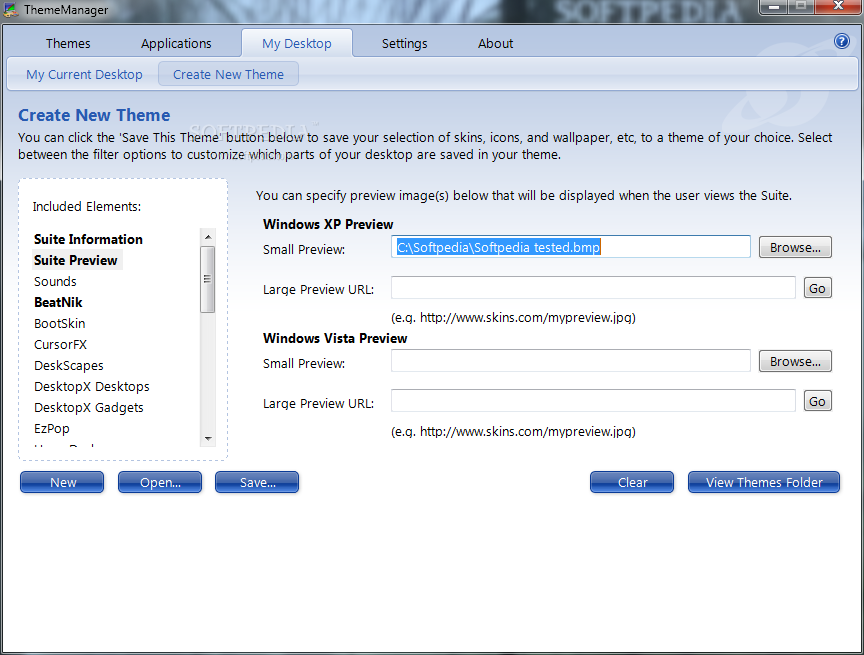Minimize the ThemeManager window

pyautogui.click(x=774, y=7)
